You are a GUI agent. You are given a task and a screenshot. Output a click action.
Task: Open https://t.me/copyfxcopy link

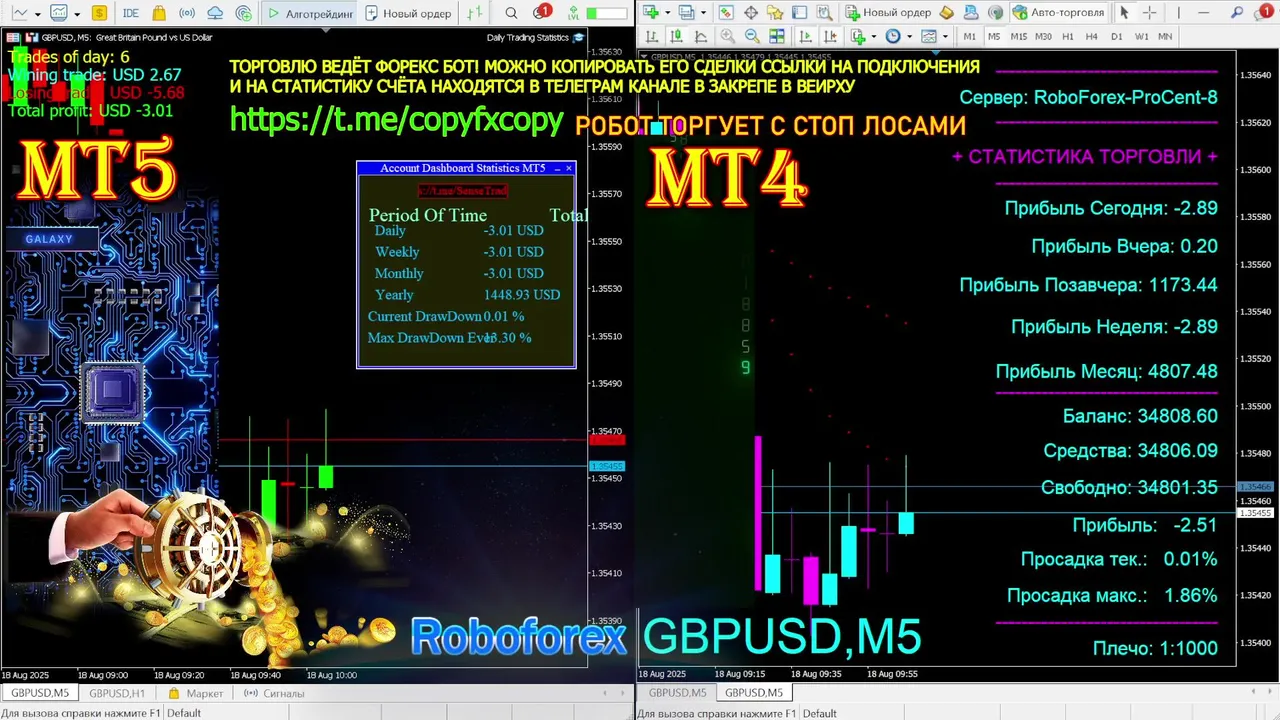(x=397, y=119)
